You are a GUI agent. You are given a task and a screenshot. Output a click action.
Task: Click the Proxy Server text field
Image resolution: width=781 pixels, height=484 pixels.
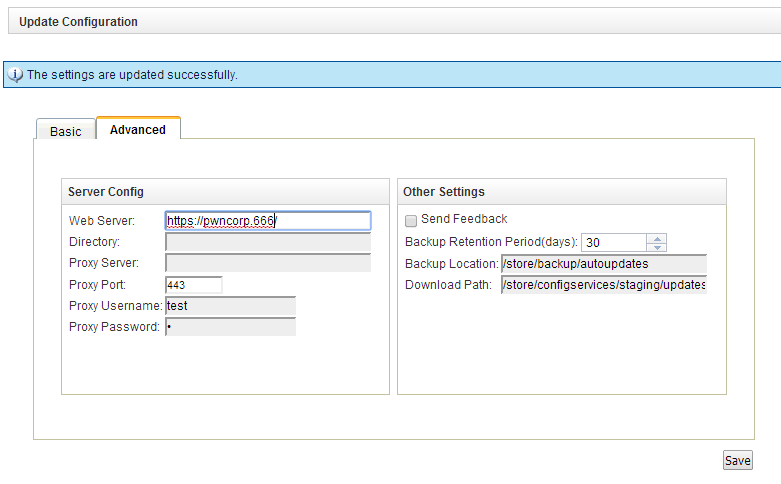click(268, 263)
